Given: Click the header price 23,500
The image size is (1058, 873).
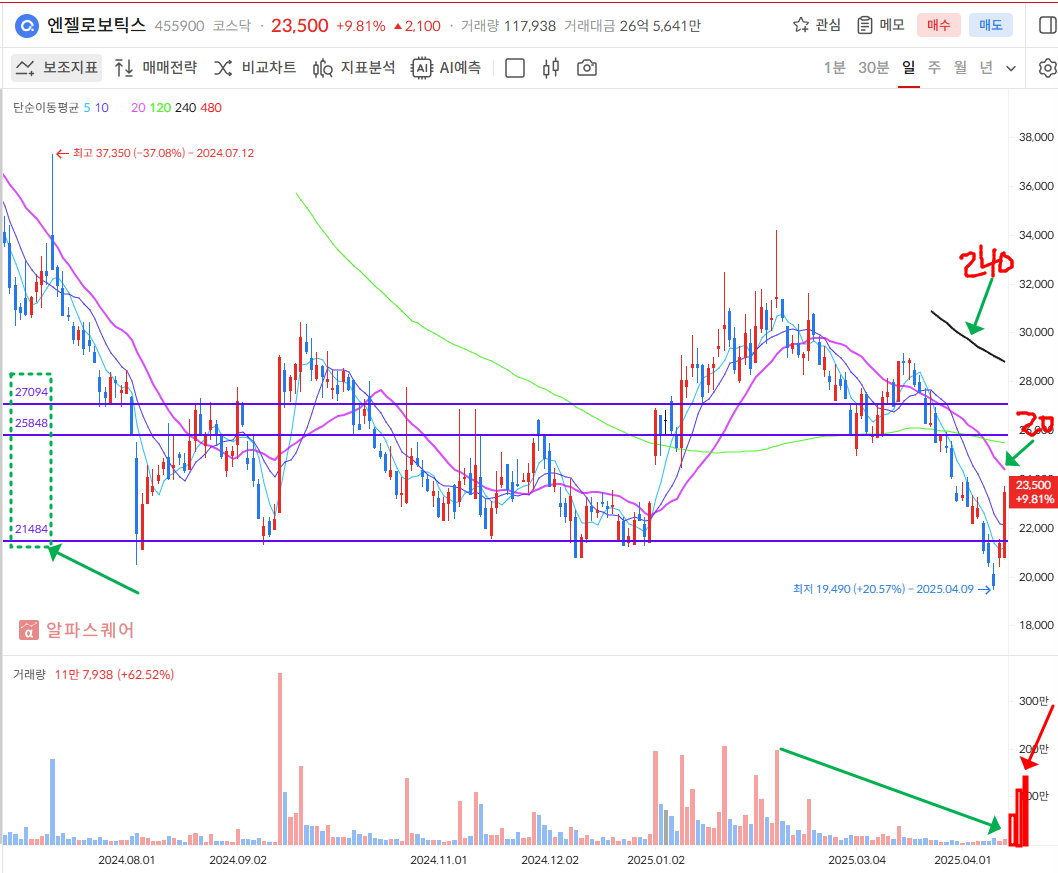Looking at the screenshot, I should click(300, 26).
